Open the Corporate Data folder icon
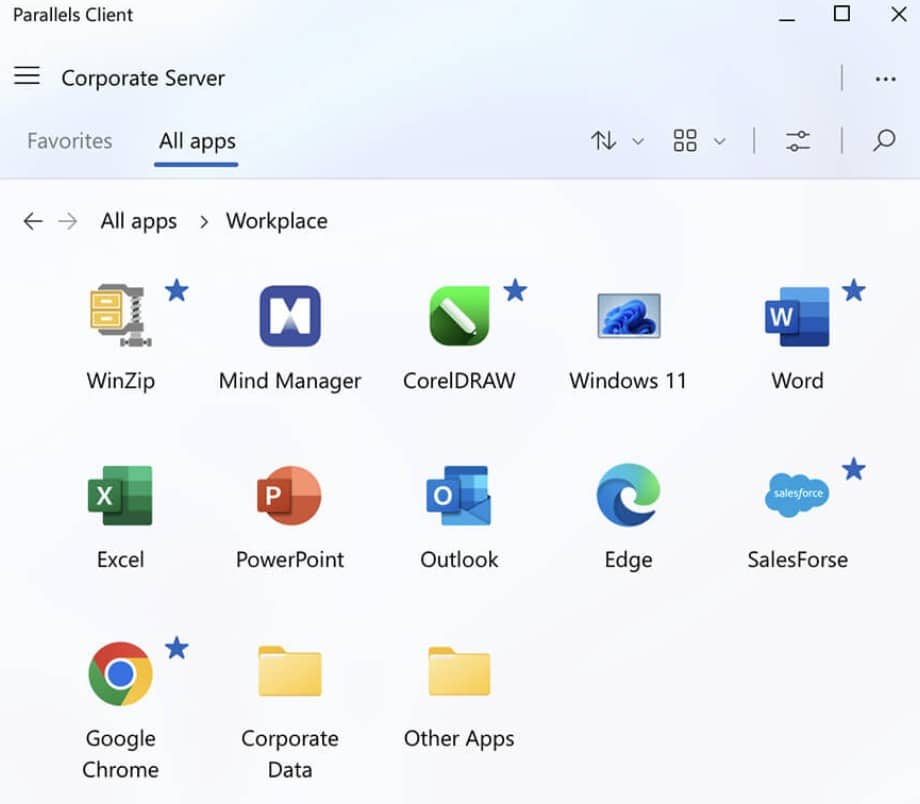This screenshot has height=804, width=920. point(290,671)
